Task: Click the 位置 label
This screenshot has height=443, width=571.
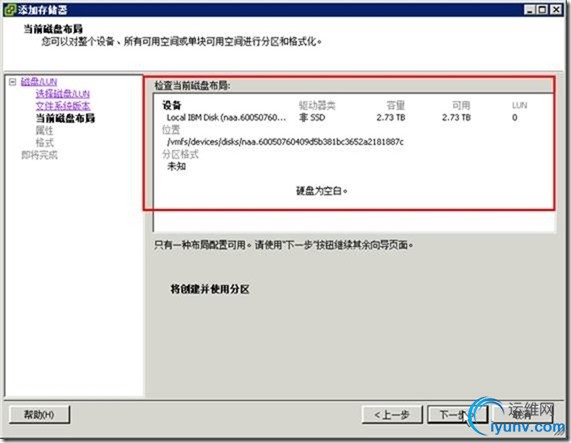Action: 171,130
